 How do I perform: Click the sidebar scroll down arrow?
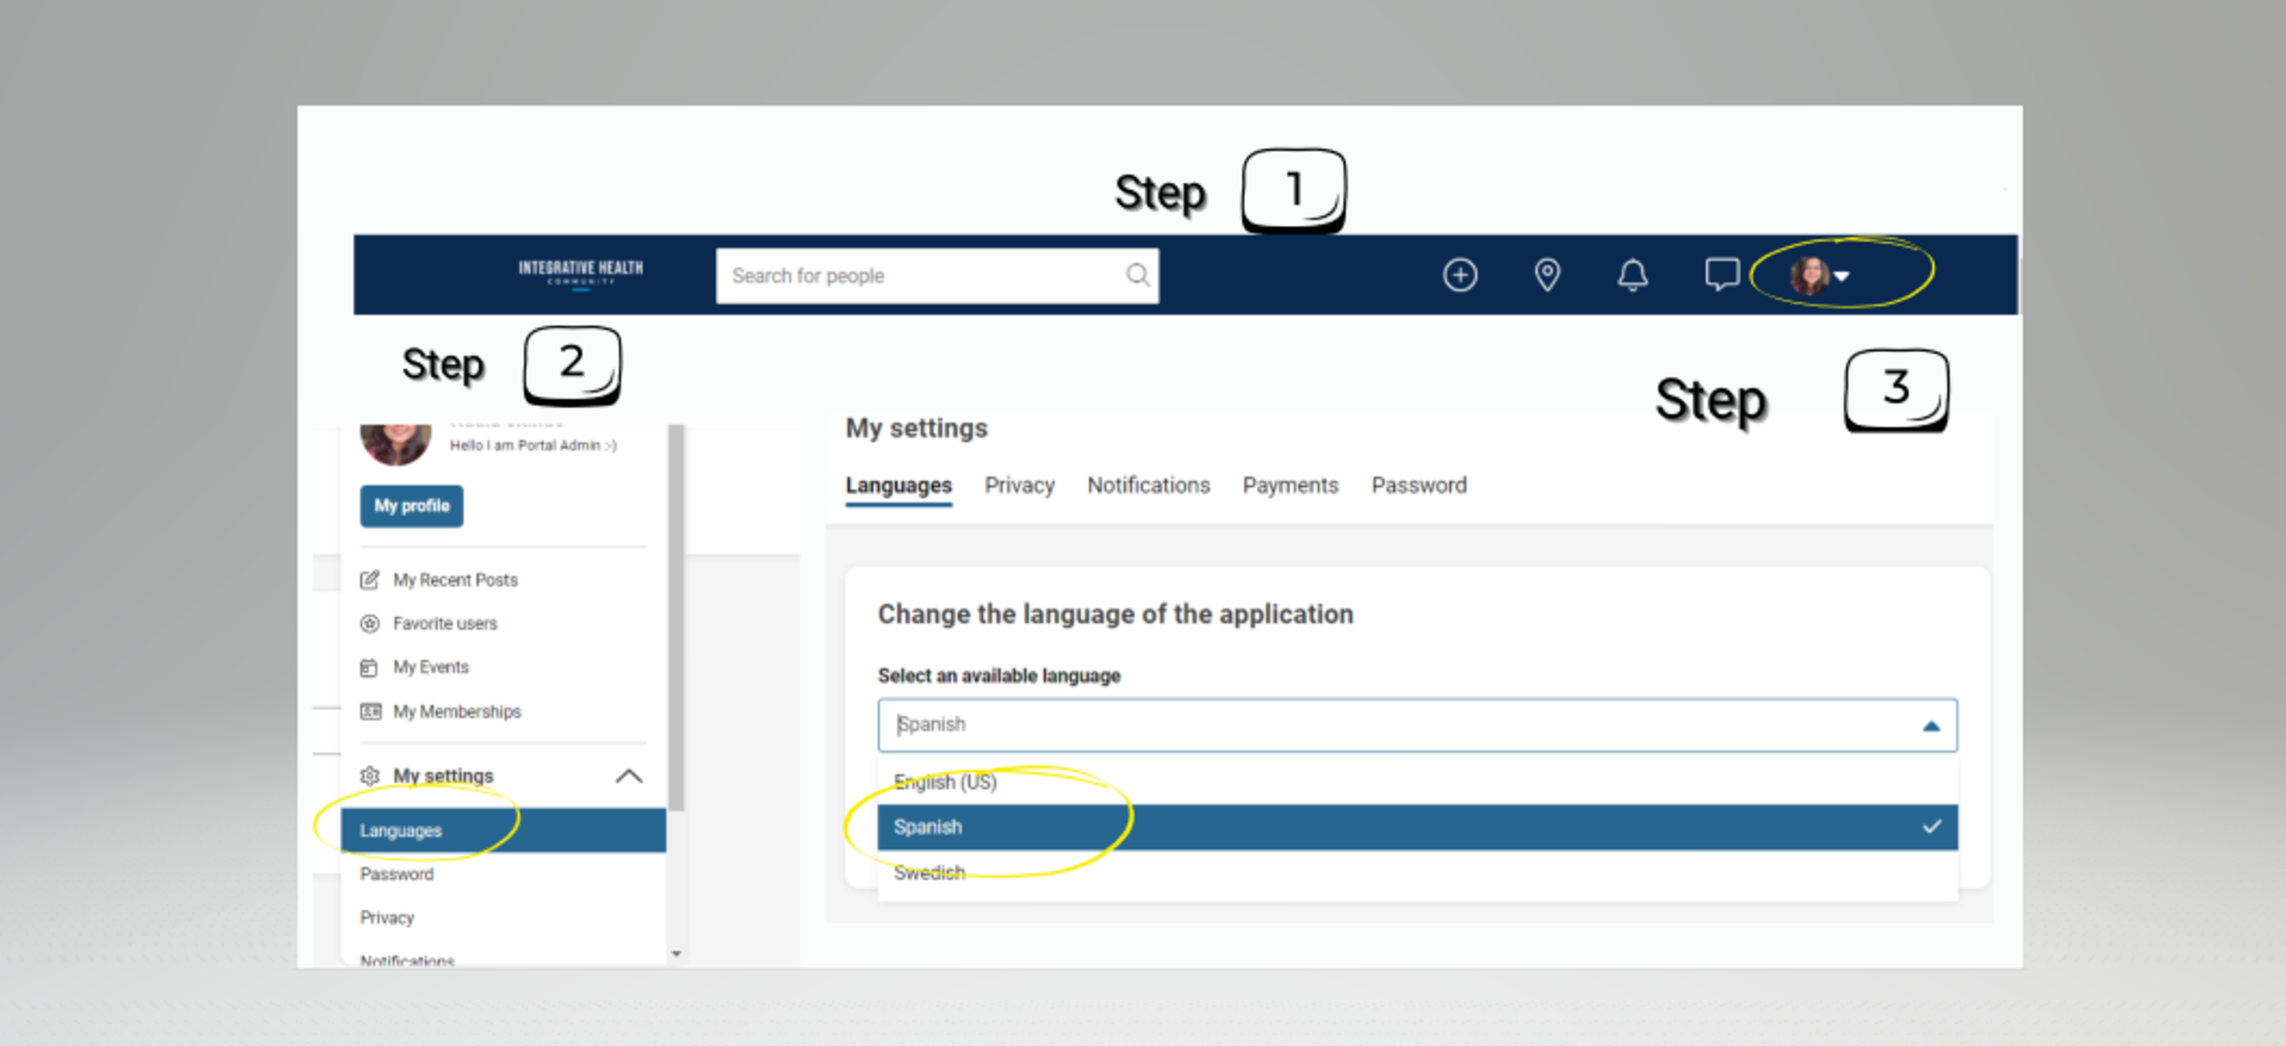676,954
